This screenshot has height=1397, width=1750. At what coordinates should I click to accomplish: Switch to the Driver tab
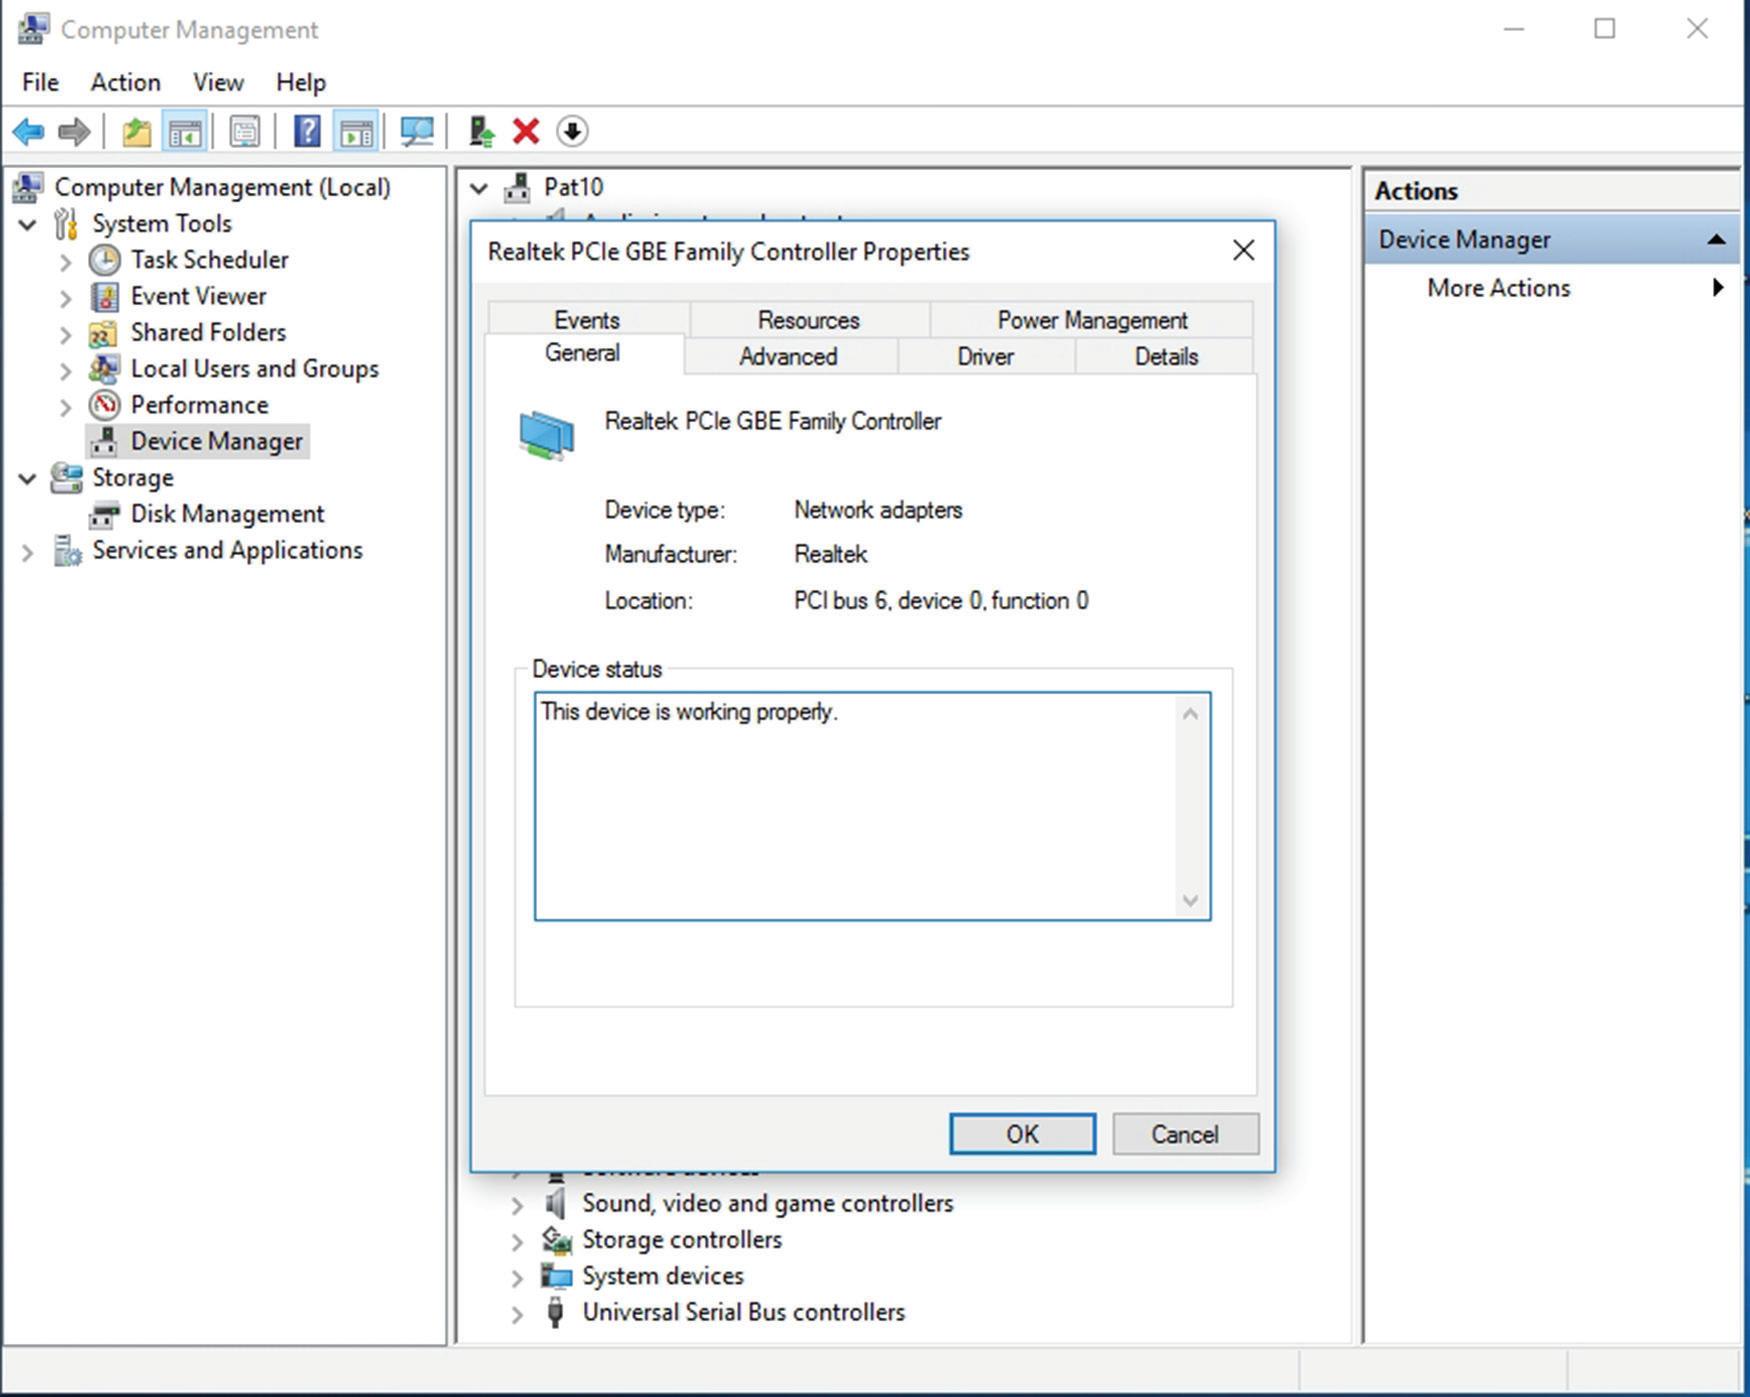[x=986, y=356]
